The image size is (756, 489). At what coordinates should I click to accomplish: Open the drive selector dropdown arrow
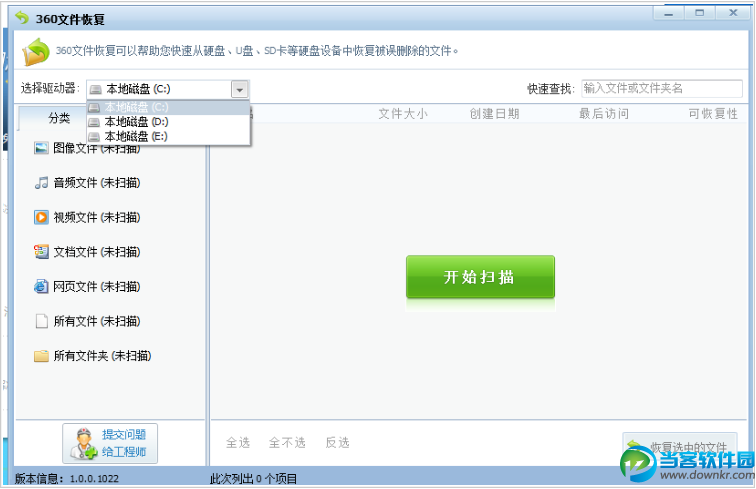[x=240, y=89]
